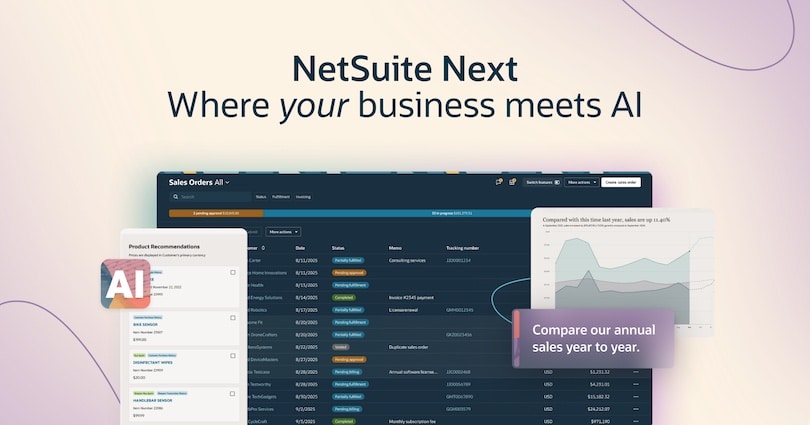Click the Product Recommendations panel title
The image size is (810, 425).
coord(164,247)
